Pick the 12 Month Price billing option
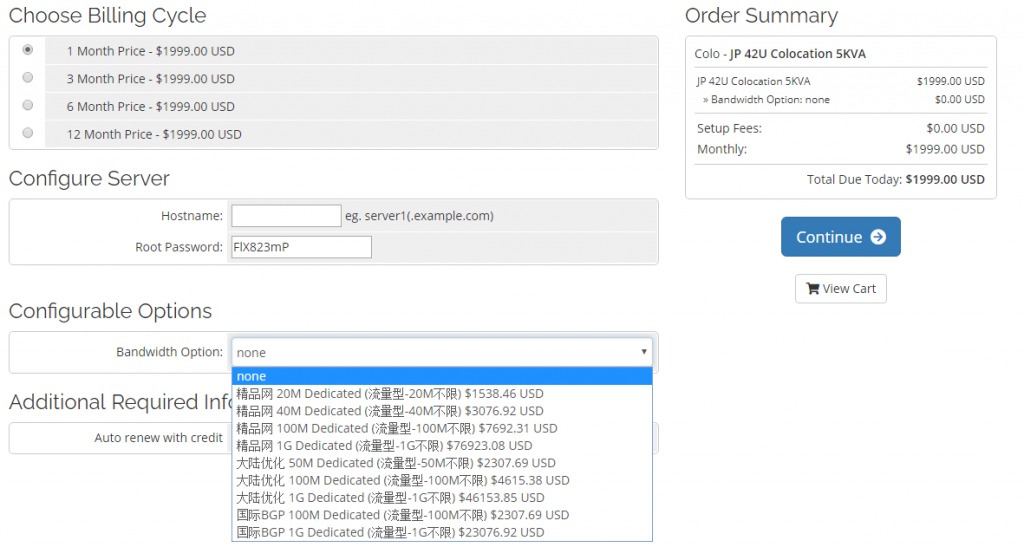 click(27, 132)
